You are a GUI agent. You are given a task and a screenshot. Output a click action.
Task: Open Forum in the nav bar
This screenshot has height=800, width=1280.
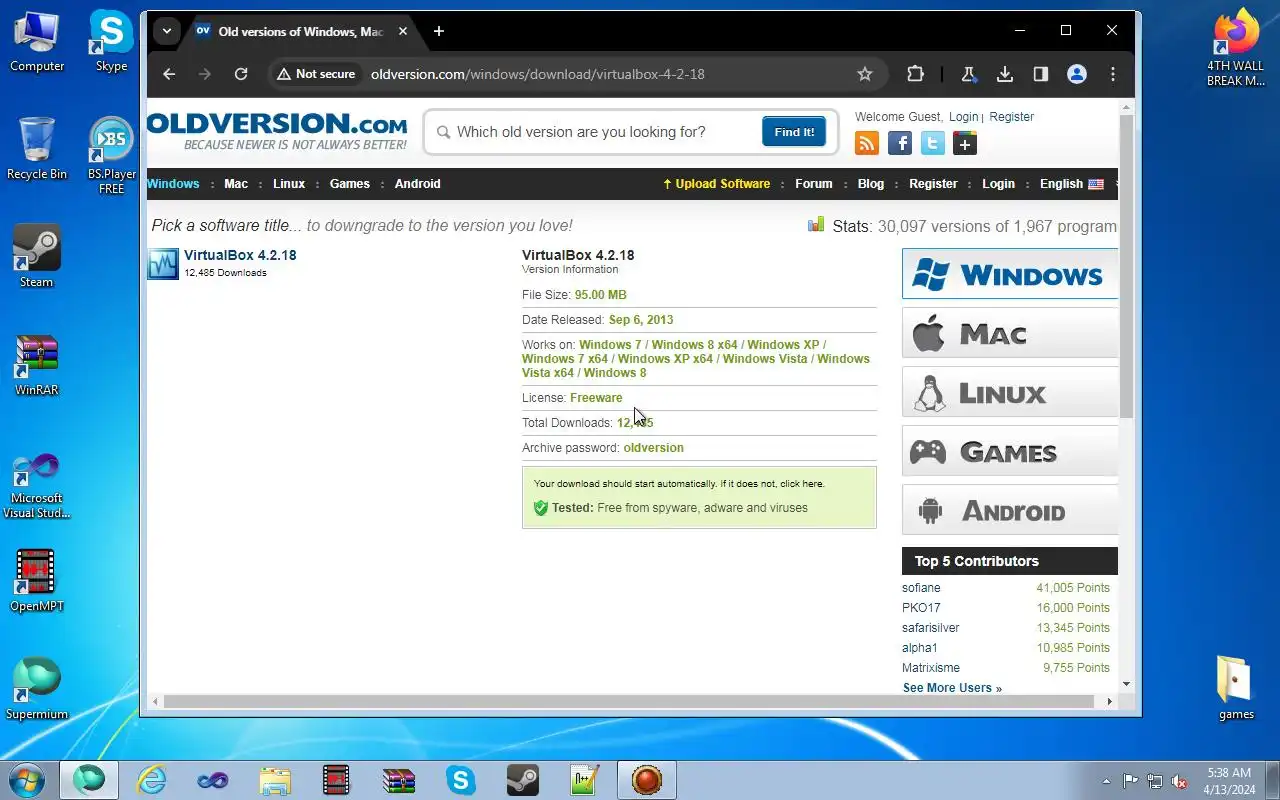(x=814, y=184)
